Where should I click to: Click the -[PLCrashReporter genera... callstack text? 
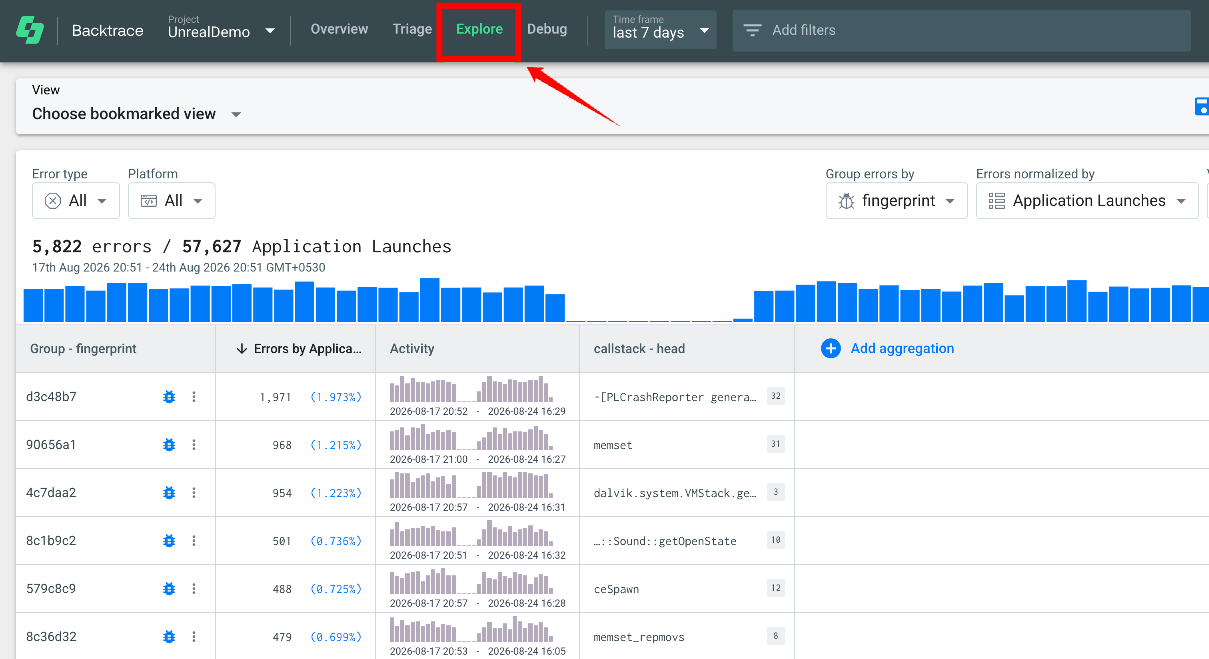675,397
